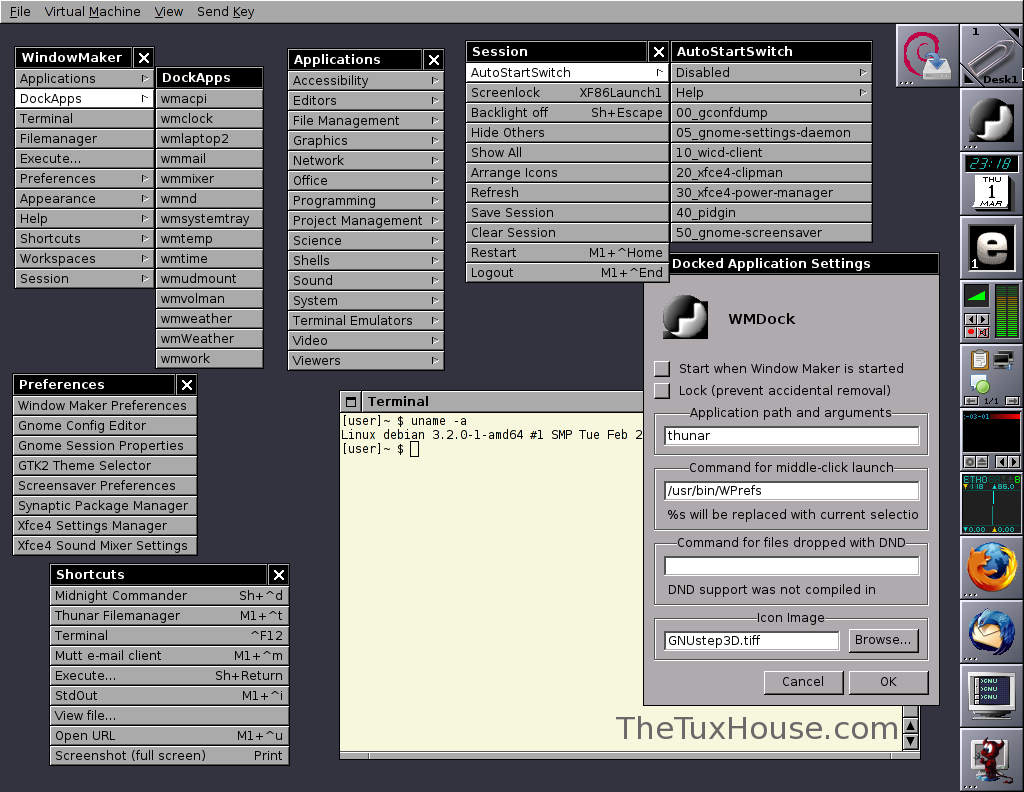Toggle the red record button in wmmixer
Image resolution: width=1024 pixels, height=792 pixels.
[x=970, y=332]
